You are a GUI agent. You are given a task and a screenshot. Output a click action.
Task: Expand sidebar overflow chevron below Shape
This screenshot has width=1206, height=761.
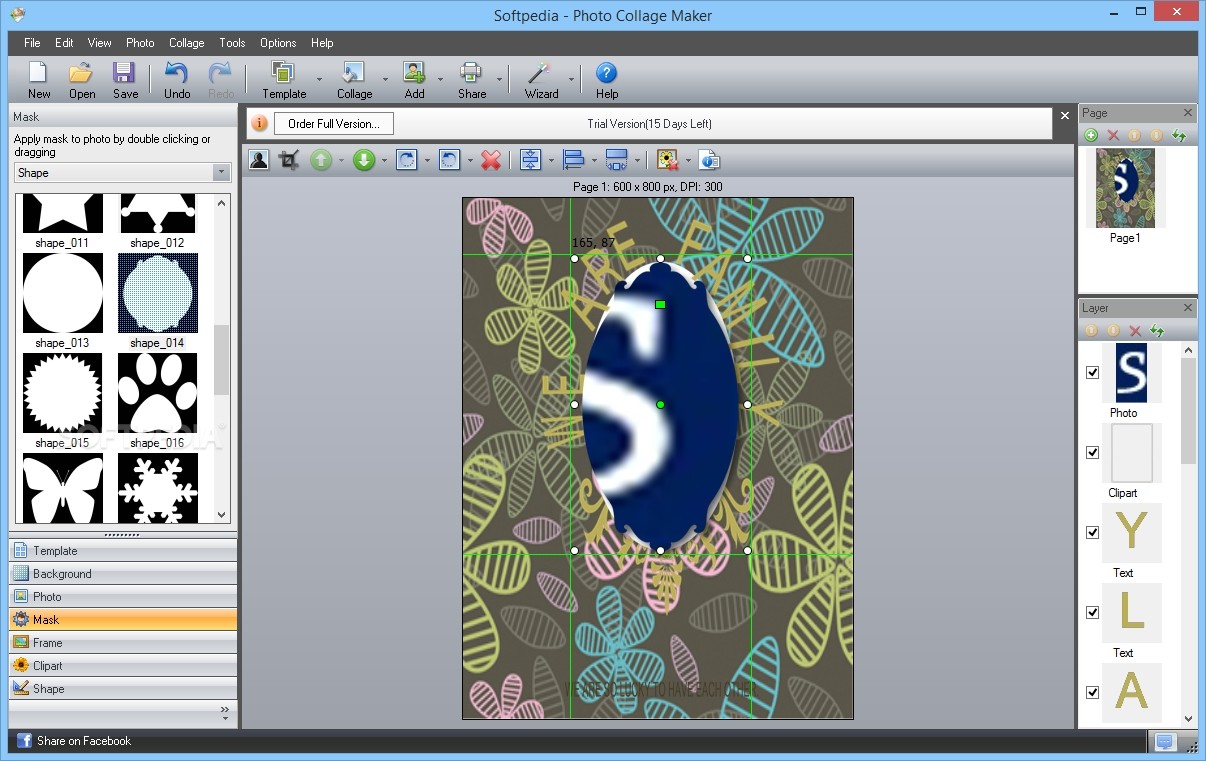click(x=224, y=713)
